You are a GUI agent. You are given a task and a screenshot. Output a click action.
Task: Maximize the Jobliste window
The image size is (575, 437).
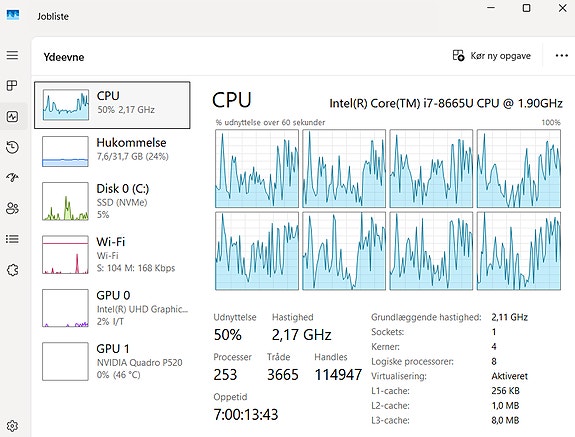[526, 8]
